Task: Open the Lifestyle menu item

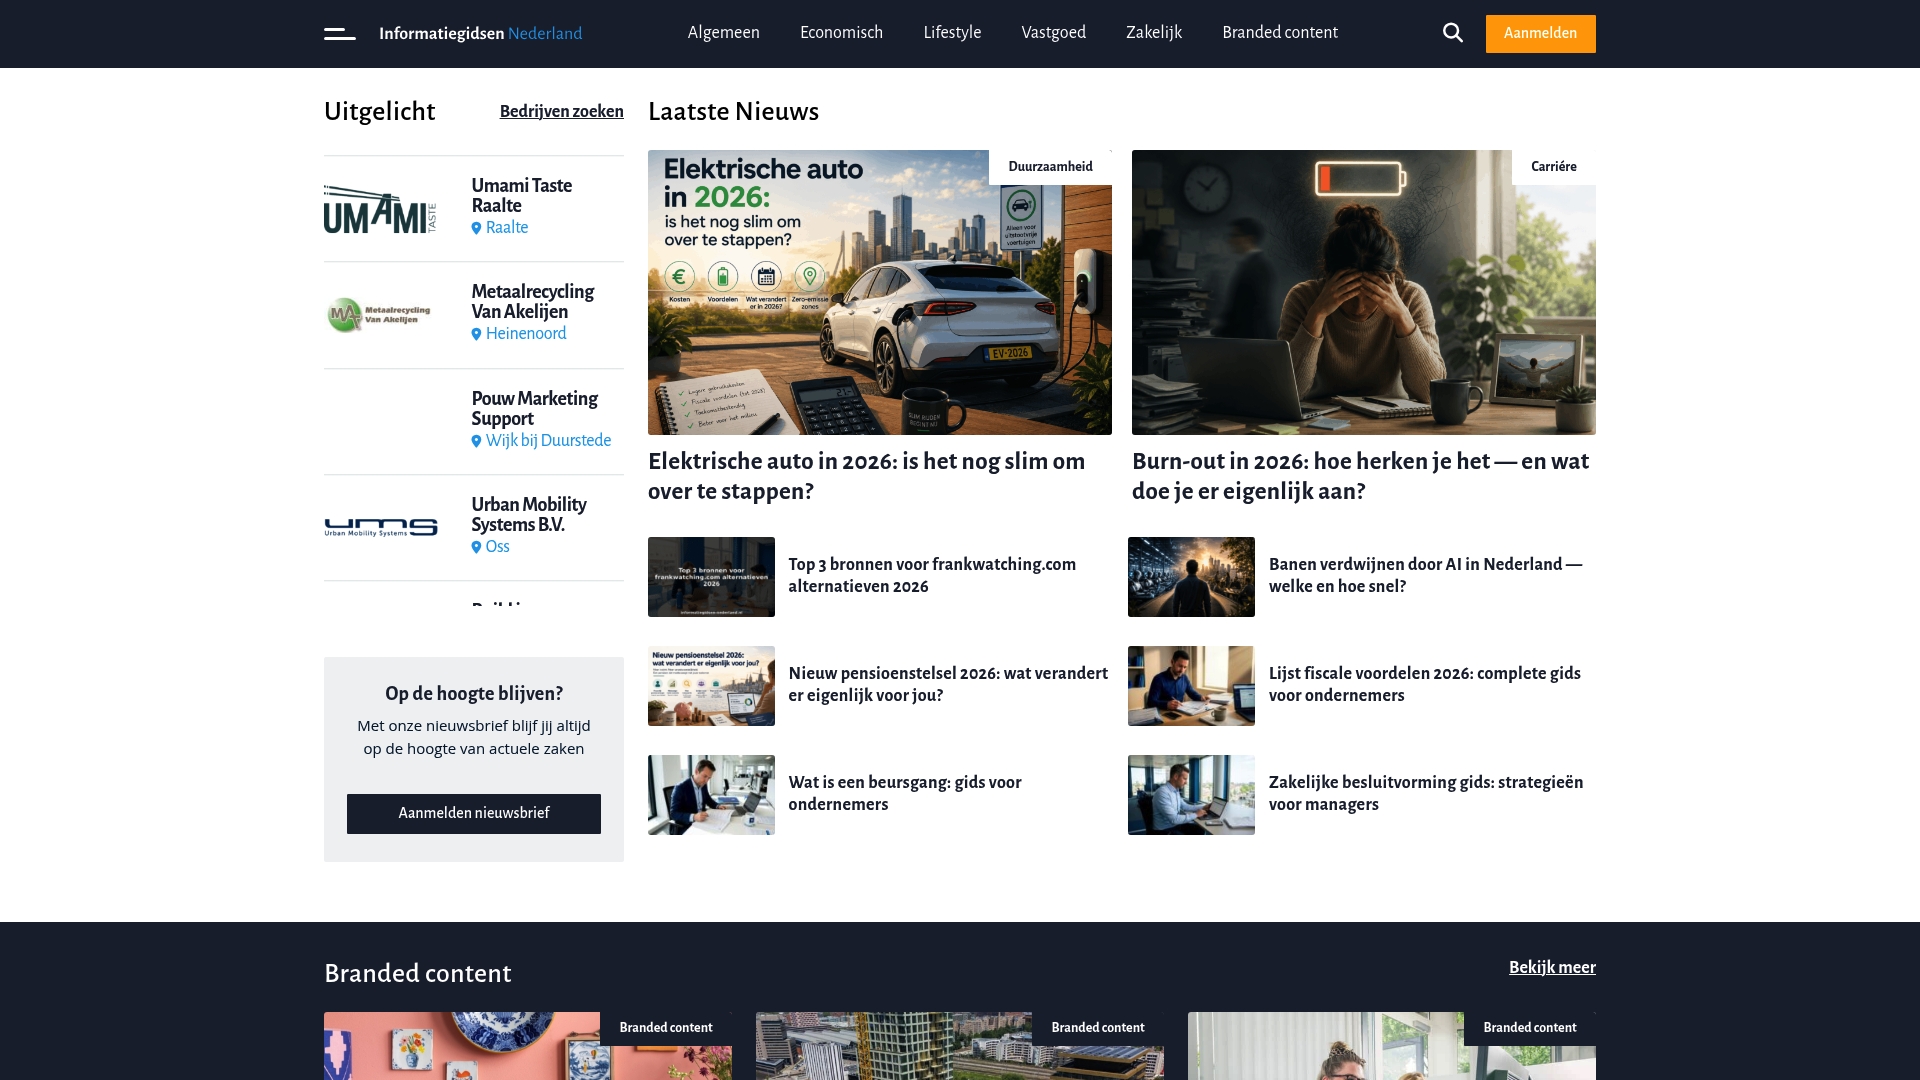Action: pyautogui.click(x=952, y=33)
